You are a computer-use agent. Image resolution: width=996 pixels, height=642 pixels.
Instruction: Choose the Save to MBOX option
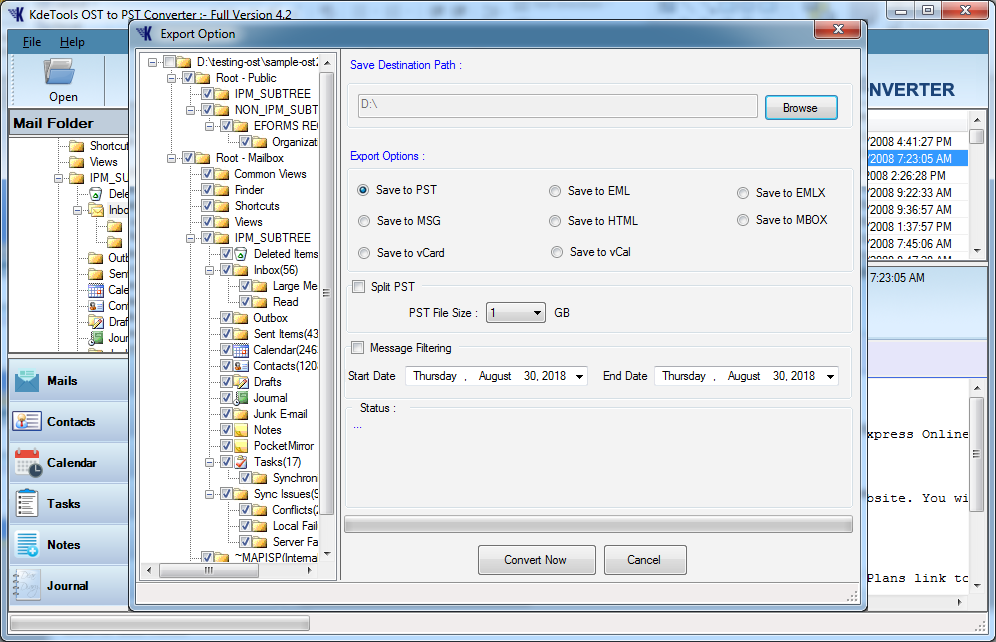point(743,220)
